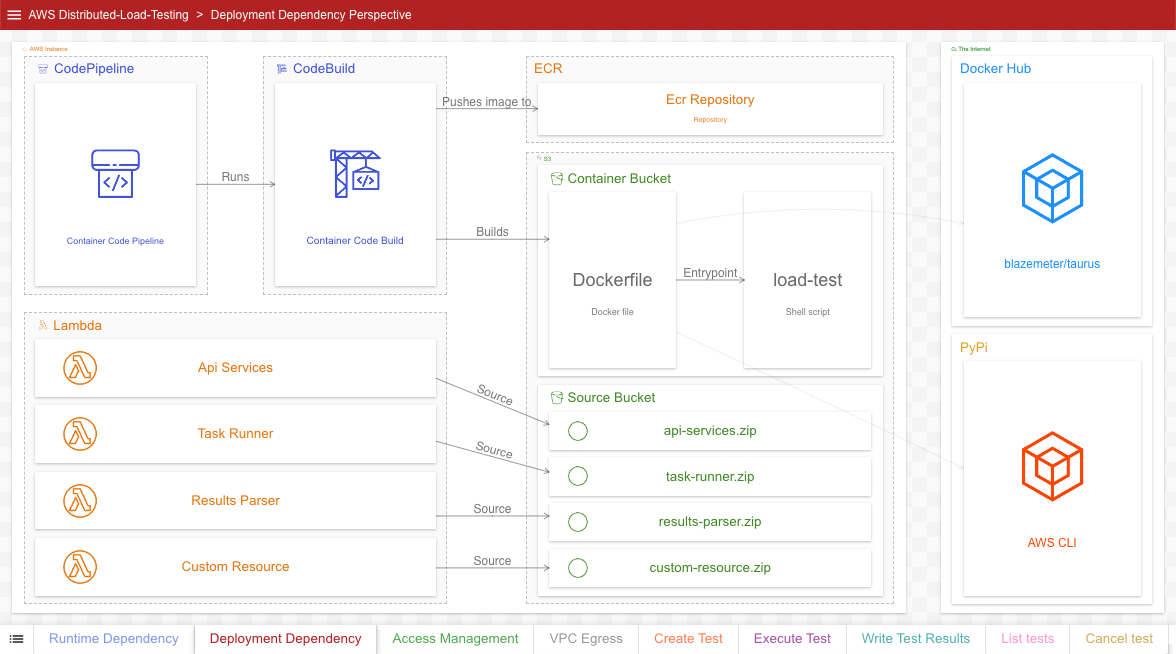Select the load-test shell script node
Image resolution: width=1176 pixels, height=654 pixels.
pyautogui.click(x=808, y=280)
